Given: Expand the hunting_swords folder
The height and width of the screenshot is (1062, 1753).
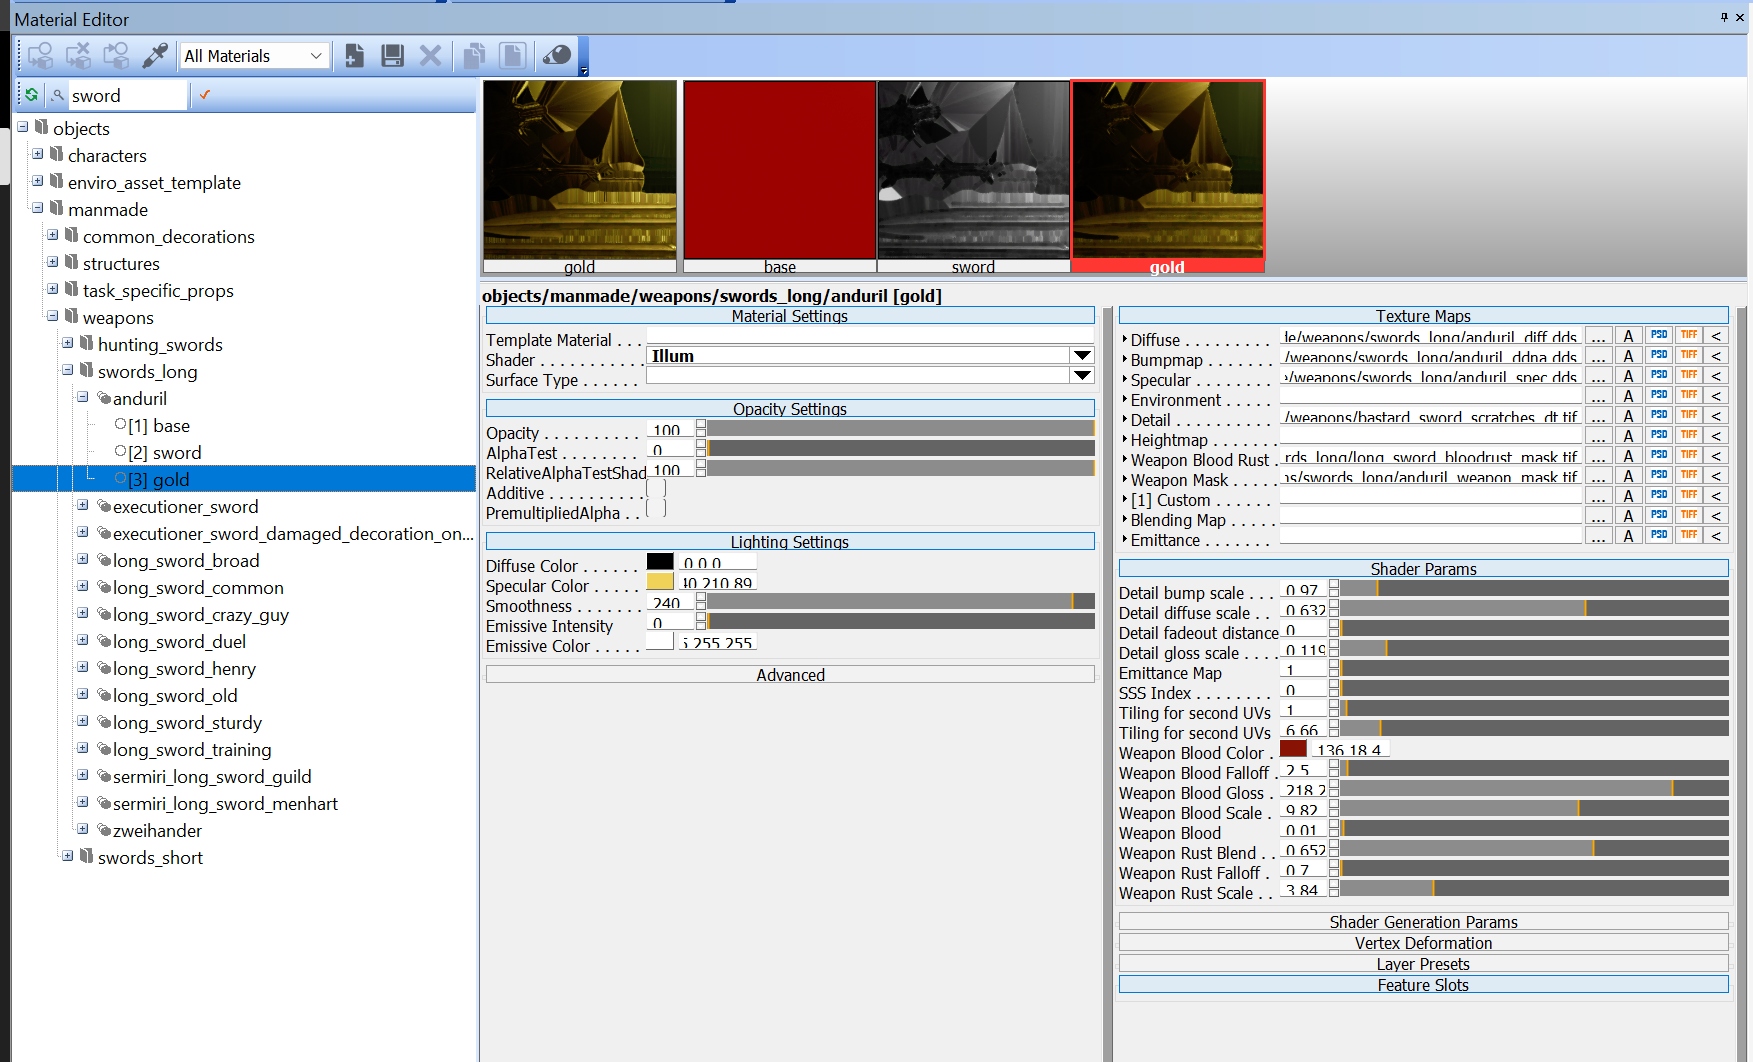Looking at the screenshot, I should pos(68,343).
